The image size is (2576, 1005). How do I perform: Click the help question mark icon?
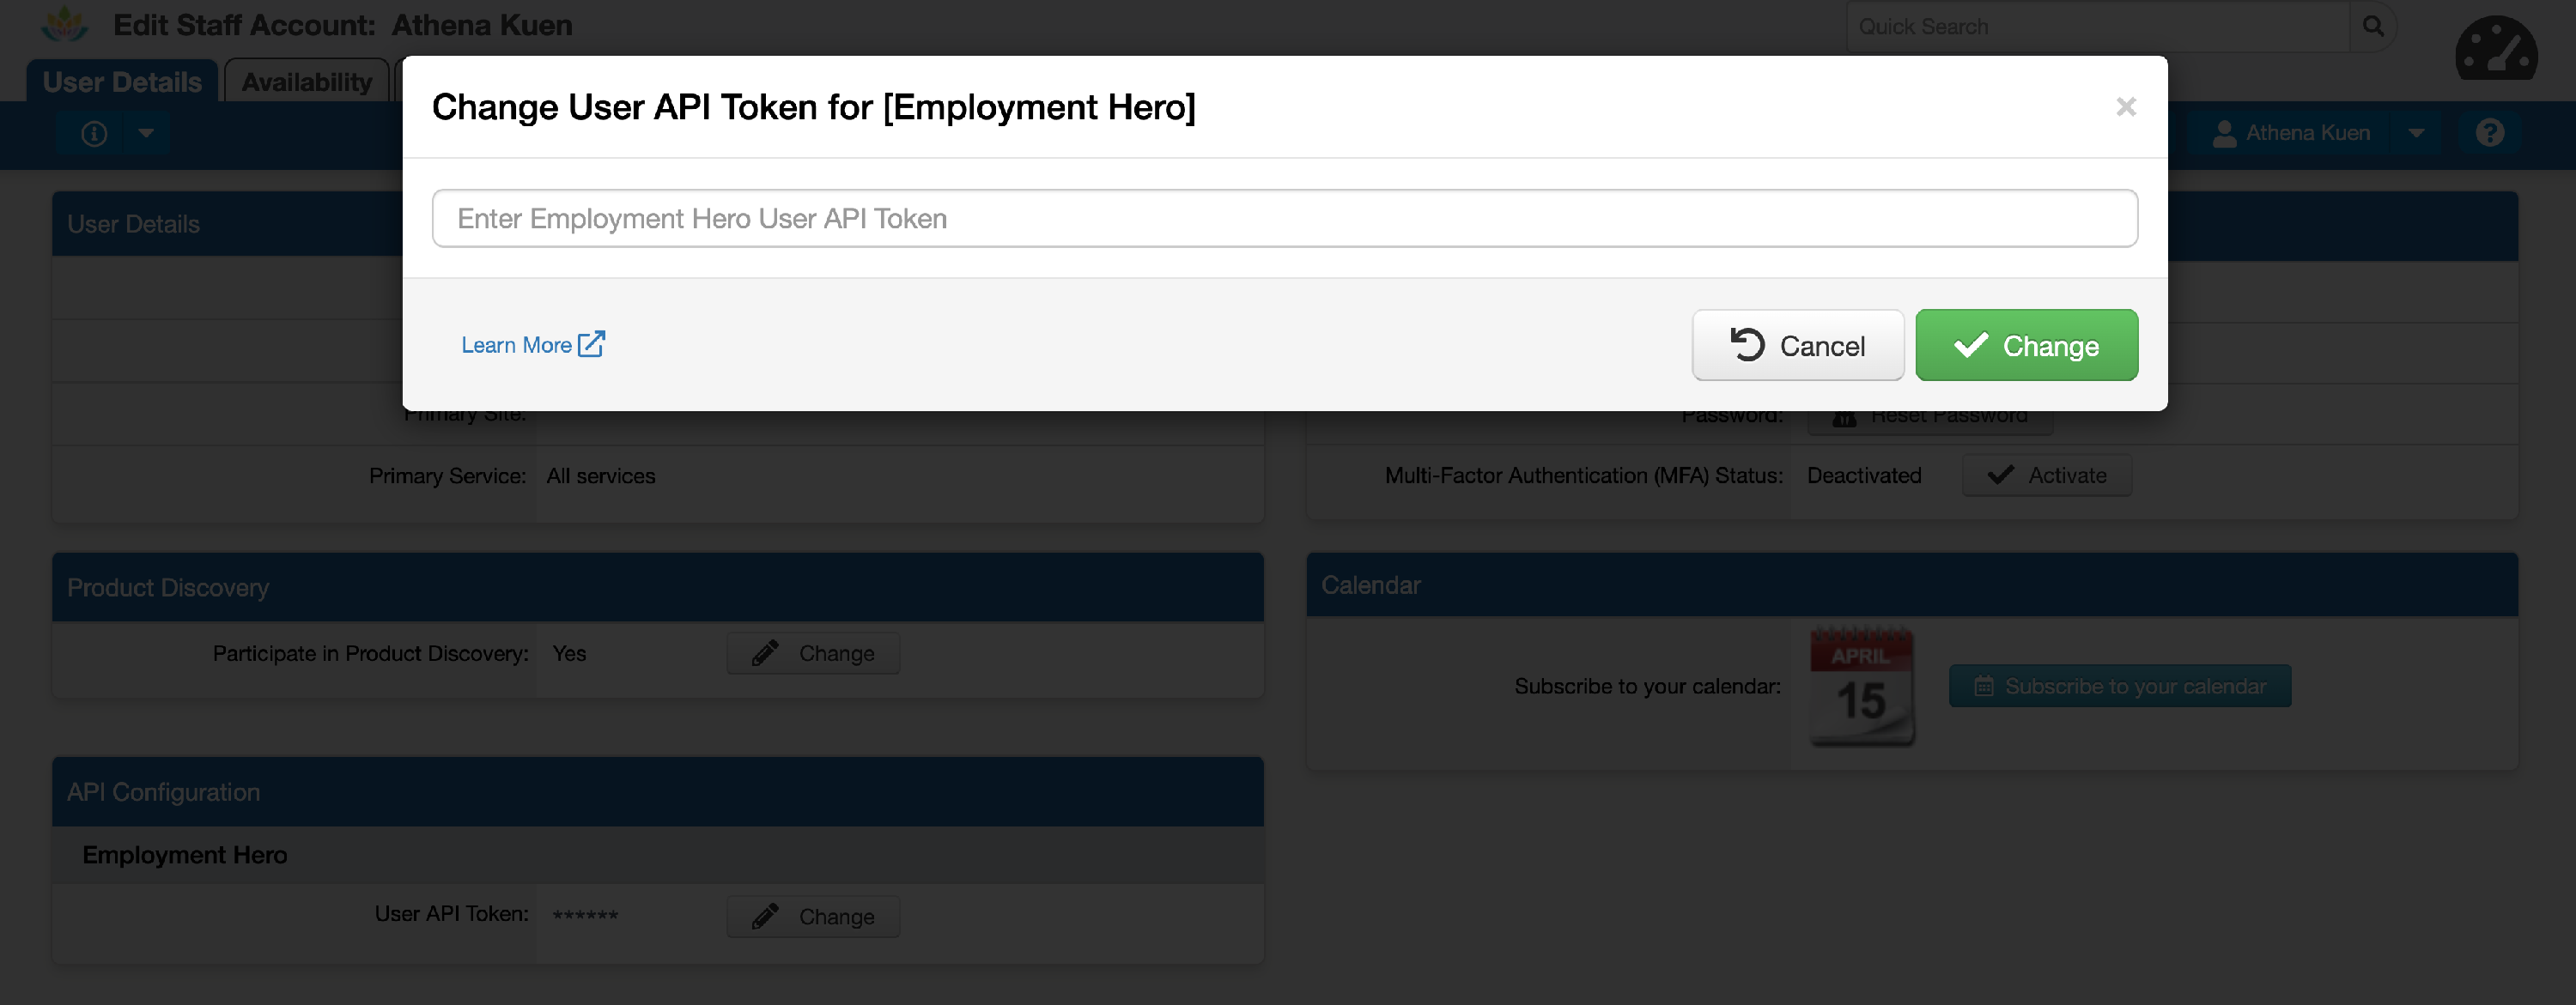pyautogui.click(x=2489, y=133)
